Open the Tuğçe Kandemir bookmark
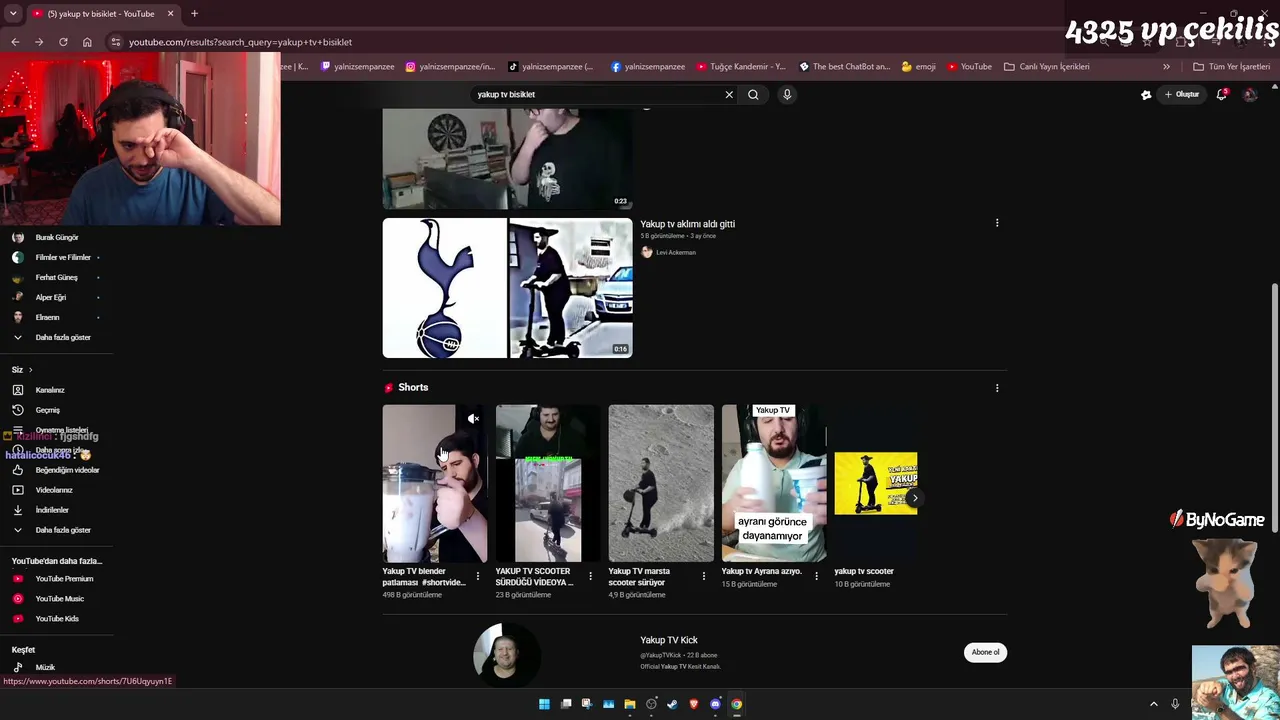This screenshot has height=720, width=1280. pyautogui.click(x=742, y=67)
